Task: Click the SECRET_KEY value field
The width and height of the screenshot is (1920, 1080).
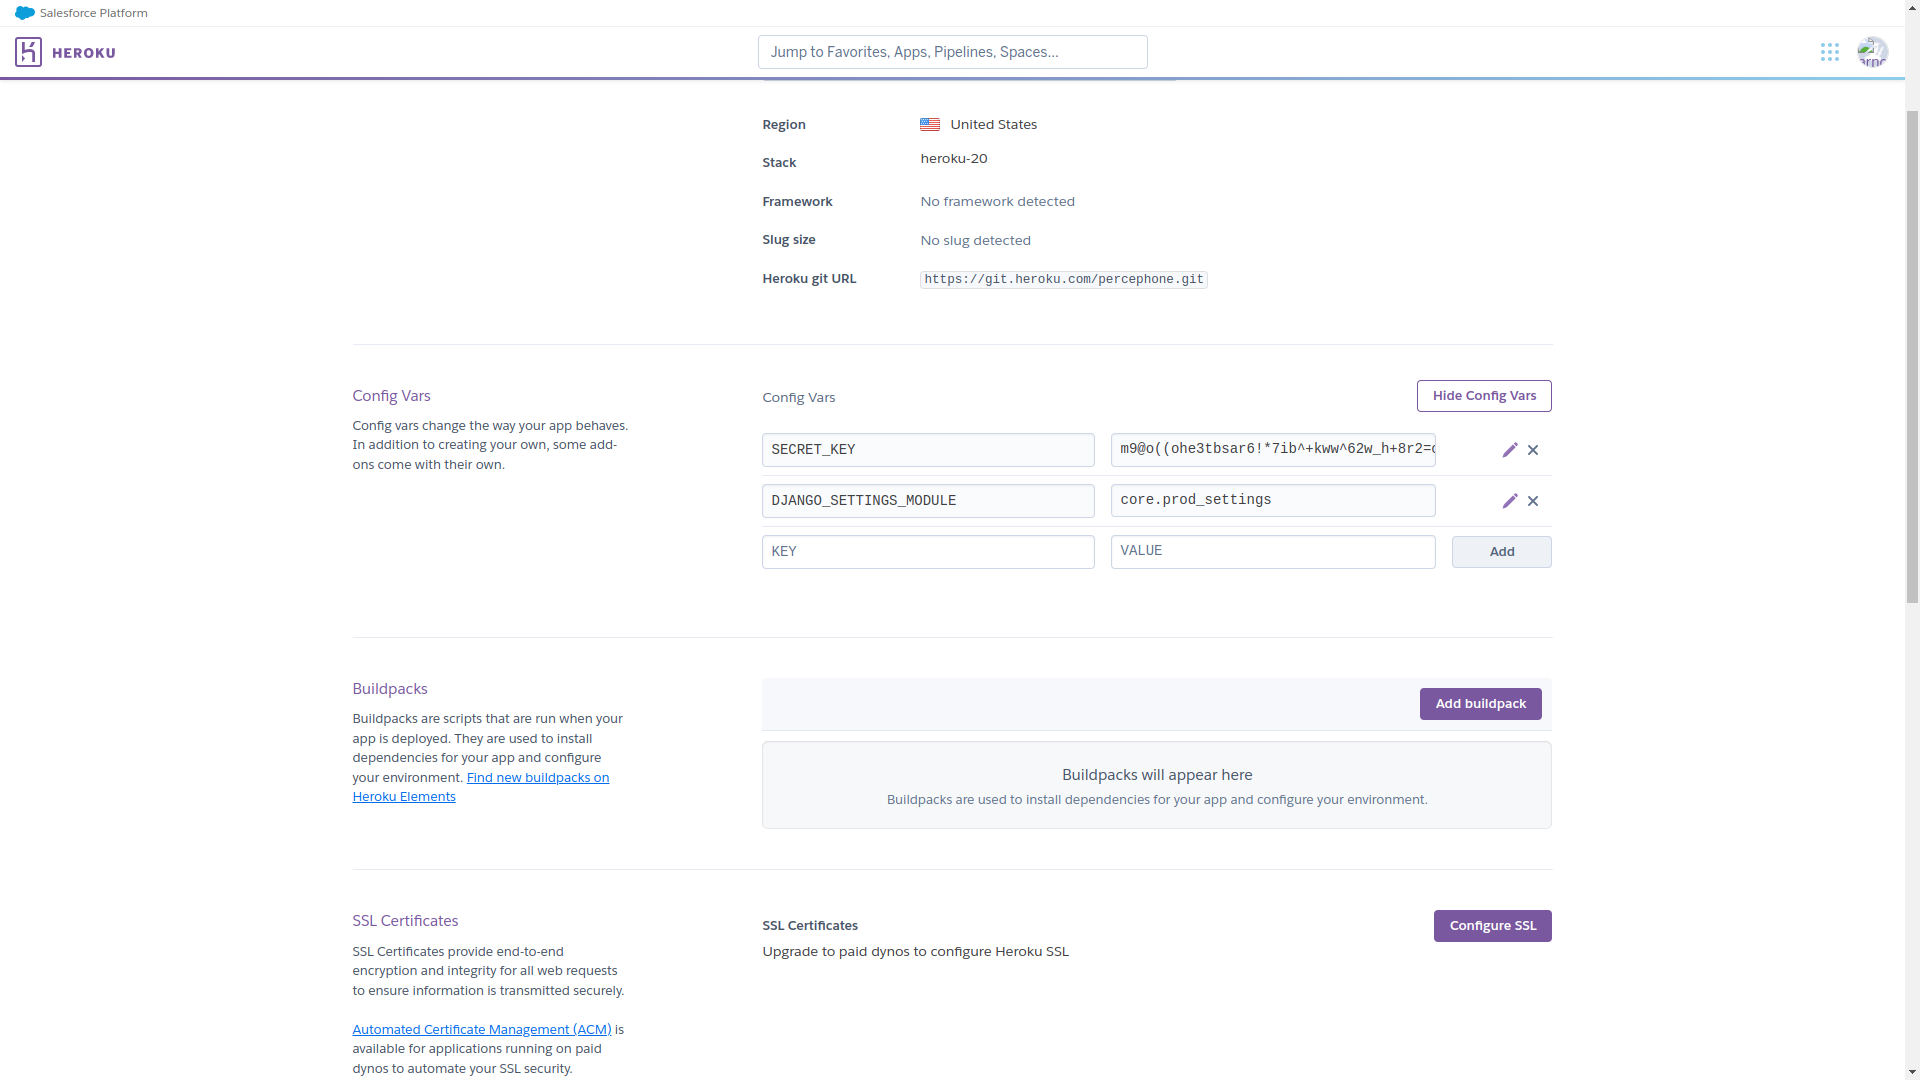Action: pyautogui.click(x=1272, y=450)
